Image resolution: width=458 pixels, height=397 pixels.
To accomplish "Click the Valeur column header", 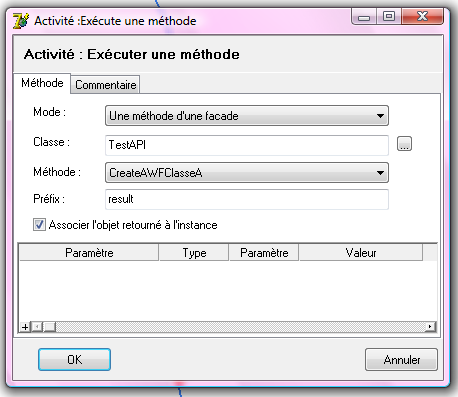I will pos(361,253).
